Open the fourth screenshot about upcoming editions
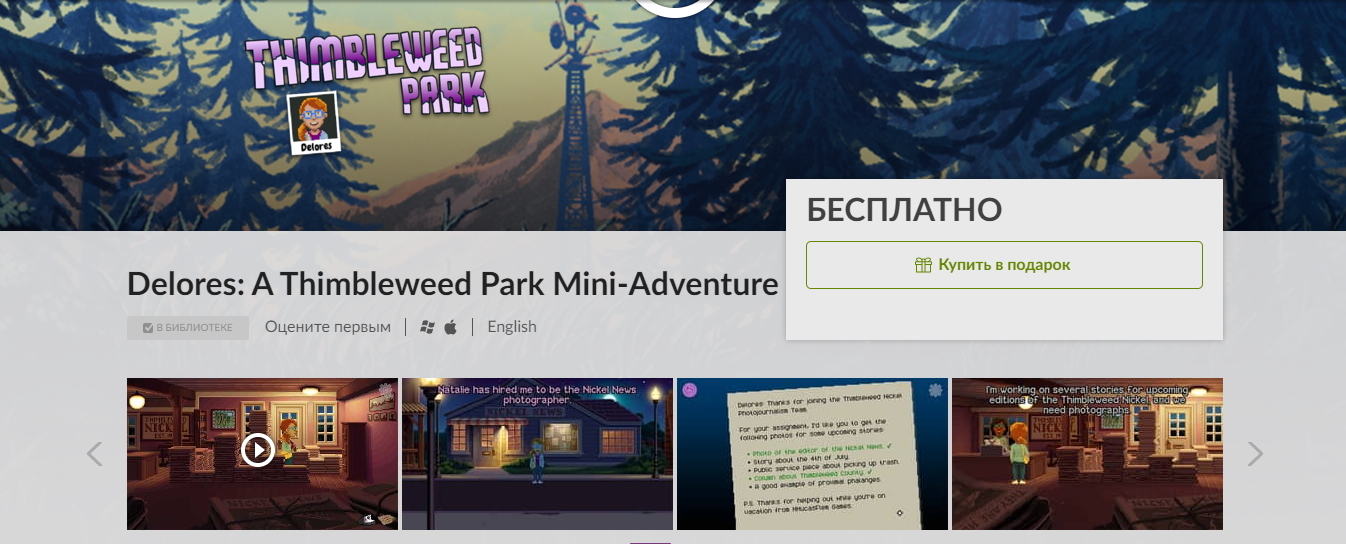1346x544 pixels. pyautogui.click(x=1087, y=454)
